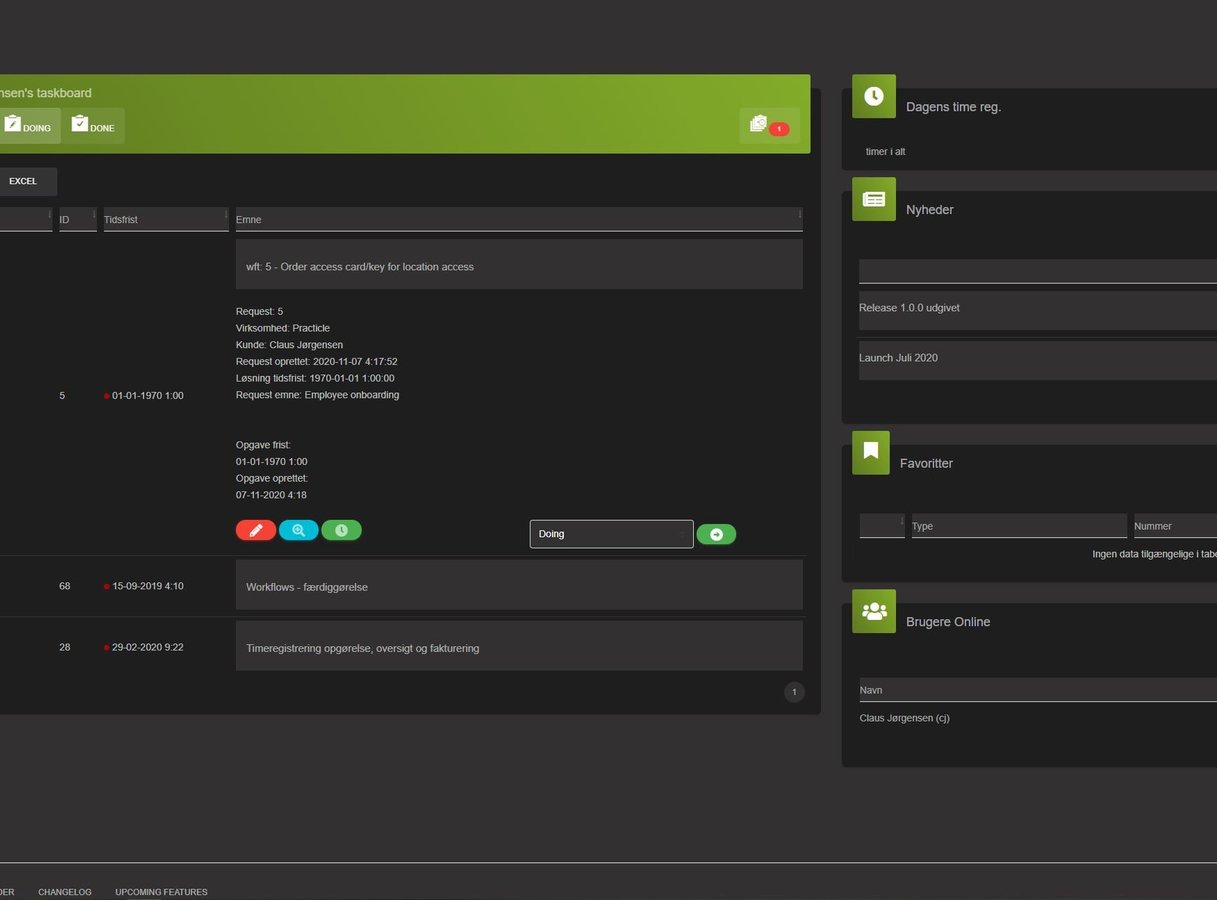Click the Nyheder news icon
This screenshot has width=1217, height=900.
coord(873,199)
